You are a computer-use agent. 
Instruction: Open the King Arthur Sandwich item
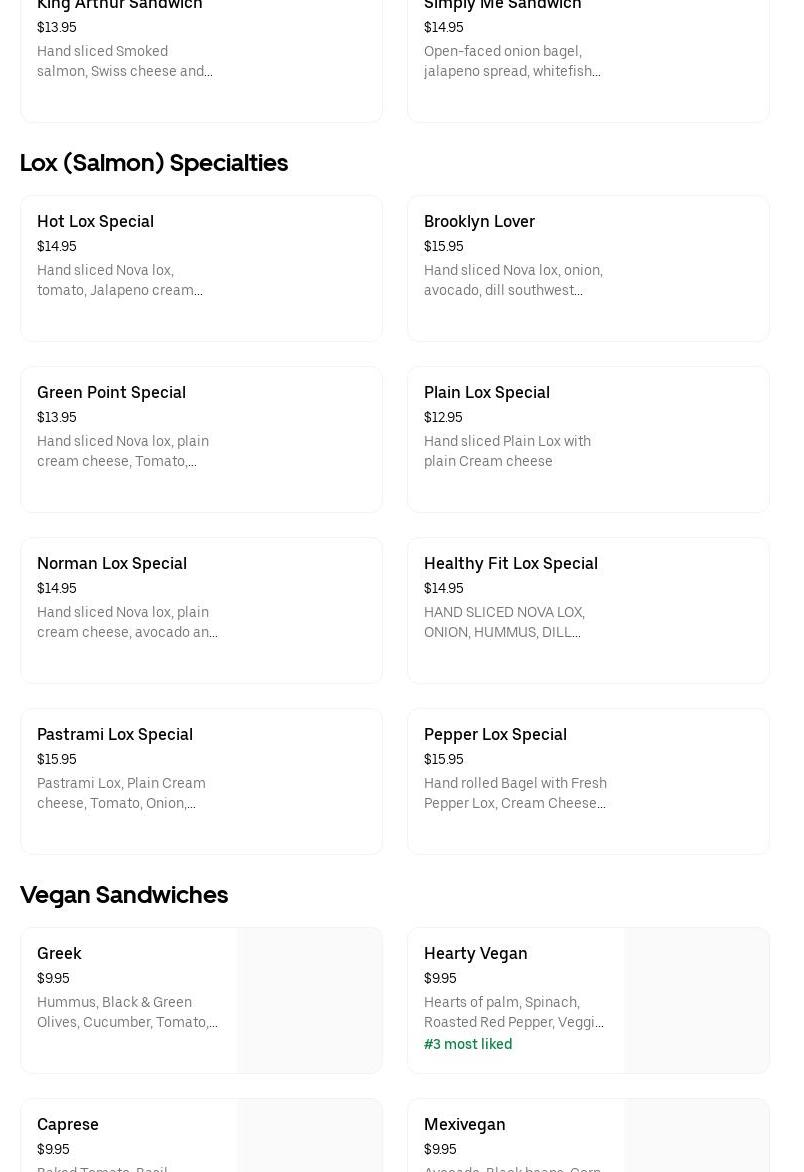[200, 50]
